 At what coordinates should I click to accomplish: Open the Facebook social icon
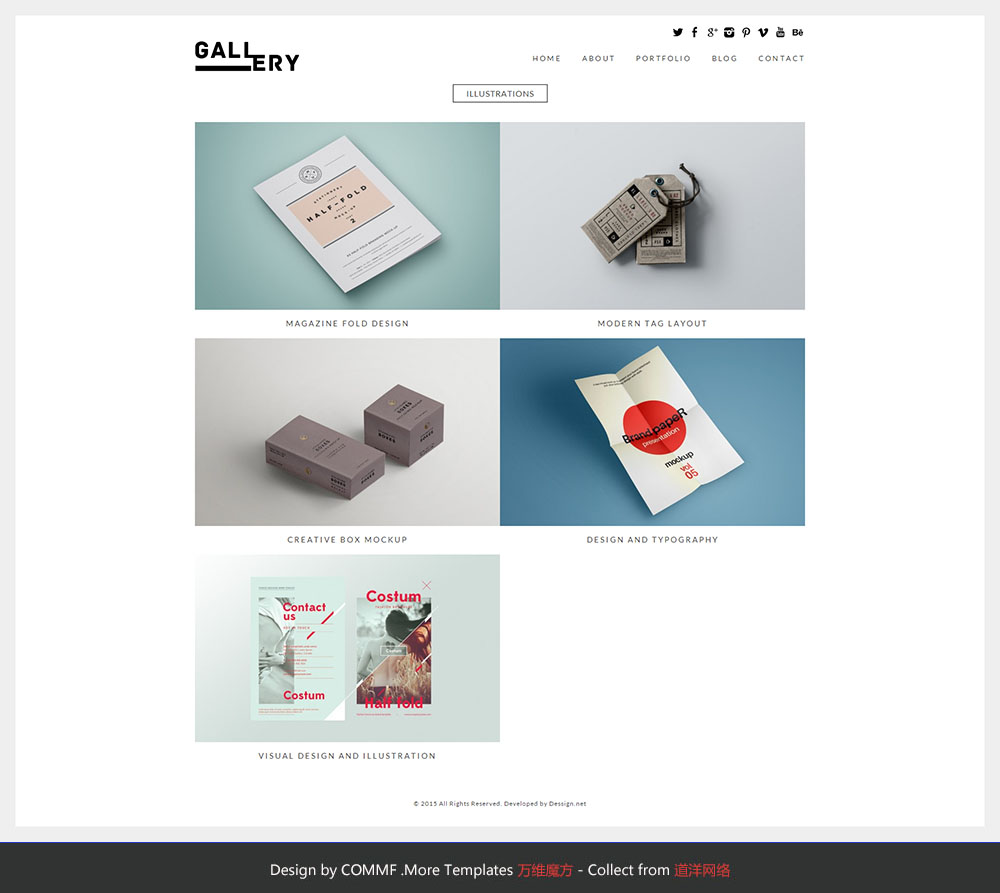coord(695,33)
